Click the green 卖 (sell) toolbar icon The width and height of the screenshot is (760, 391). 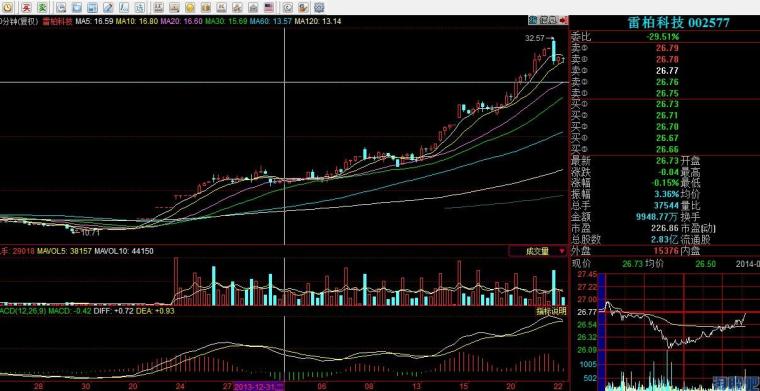42,7
